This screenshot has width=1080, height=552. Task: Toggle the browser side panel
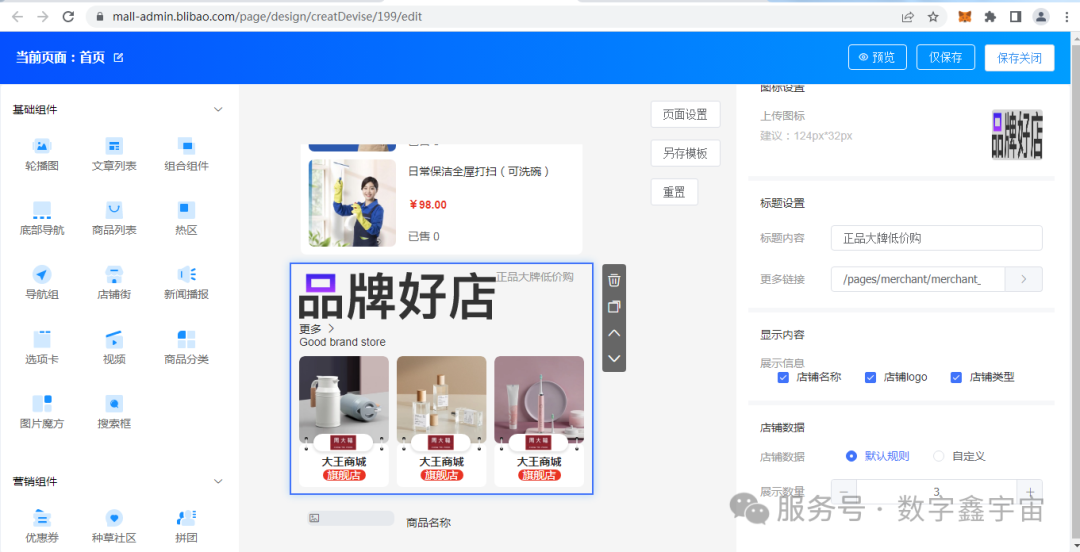(x=1015, y=17)
